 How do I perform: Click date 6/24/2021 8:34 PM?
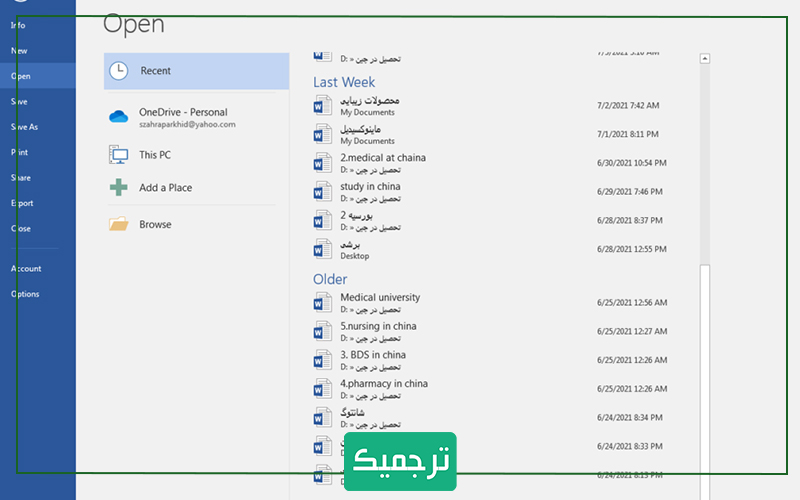click(630, 418)
